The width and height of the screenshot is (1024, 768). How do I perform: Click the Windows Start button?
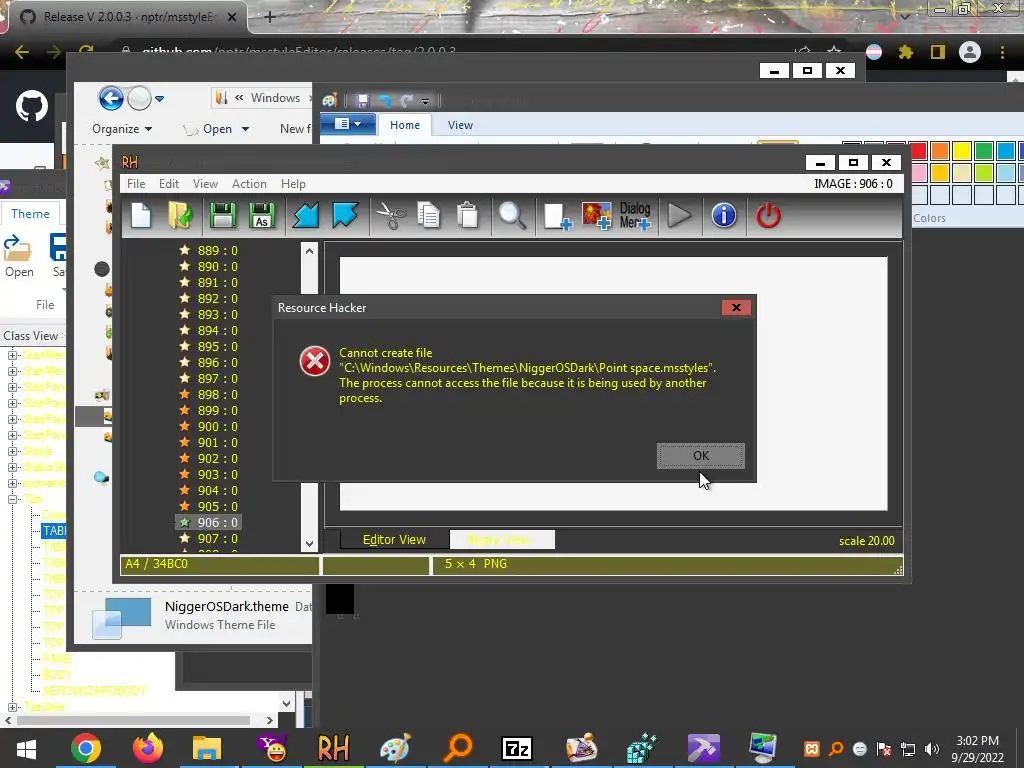pyautogui.click(x=26, y=748)
